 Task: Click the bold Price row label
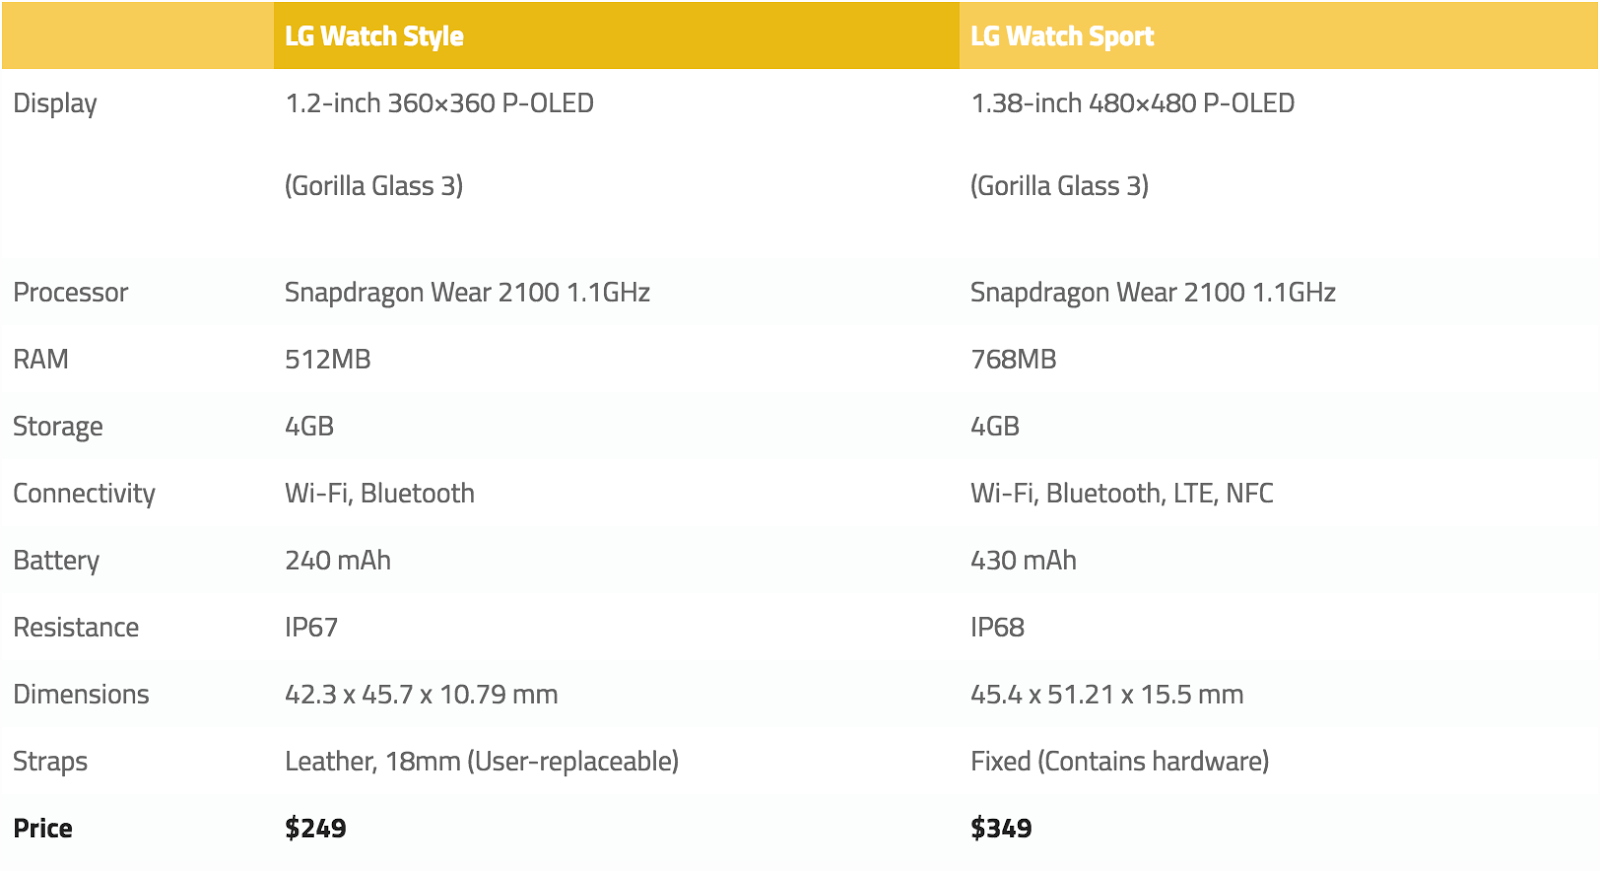pos(43,829)
